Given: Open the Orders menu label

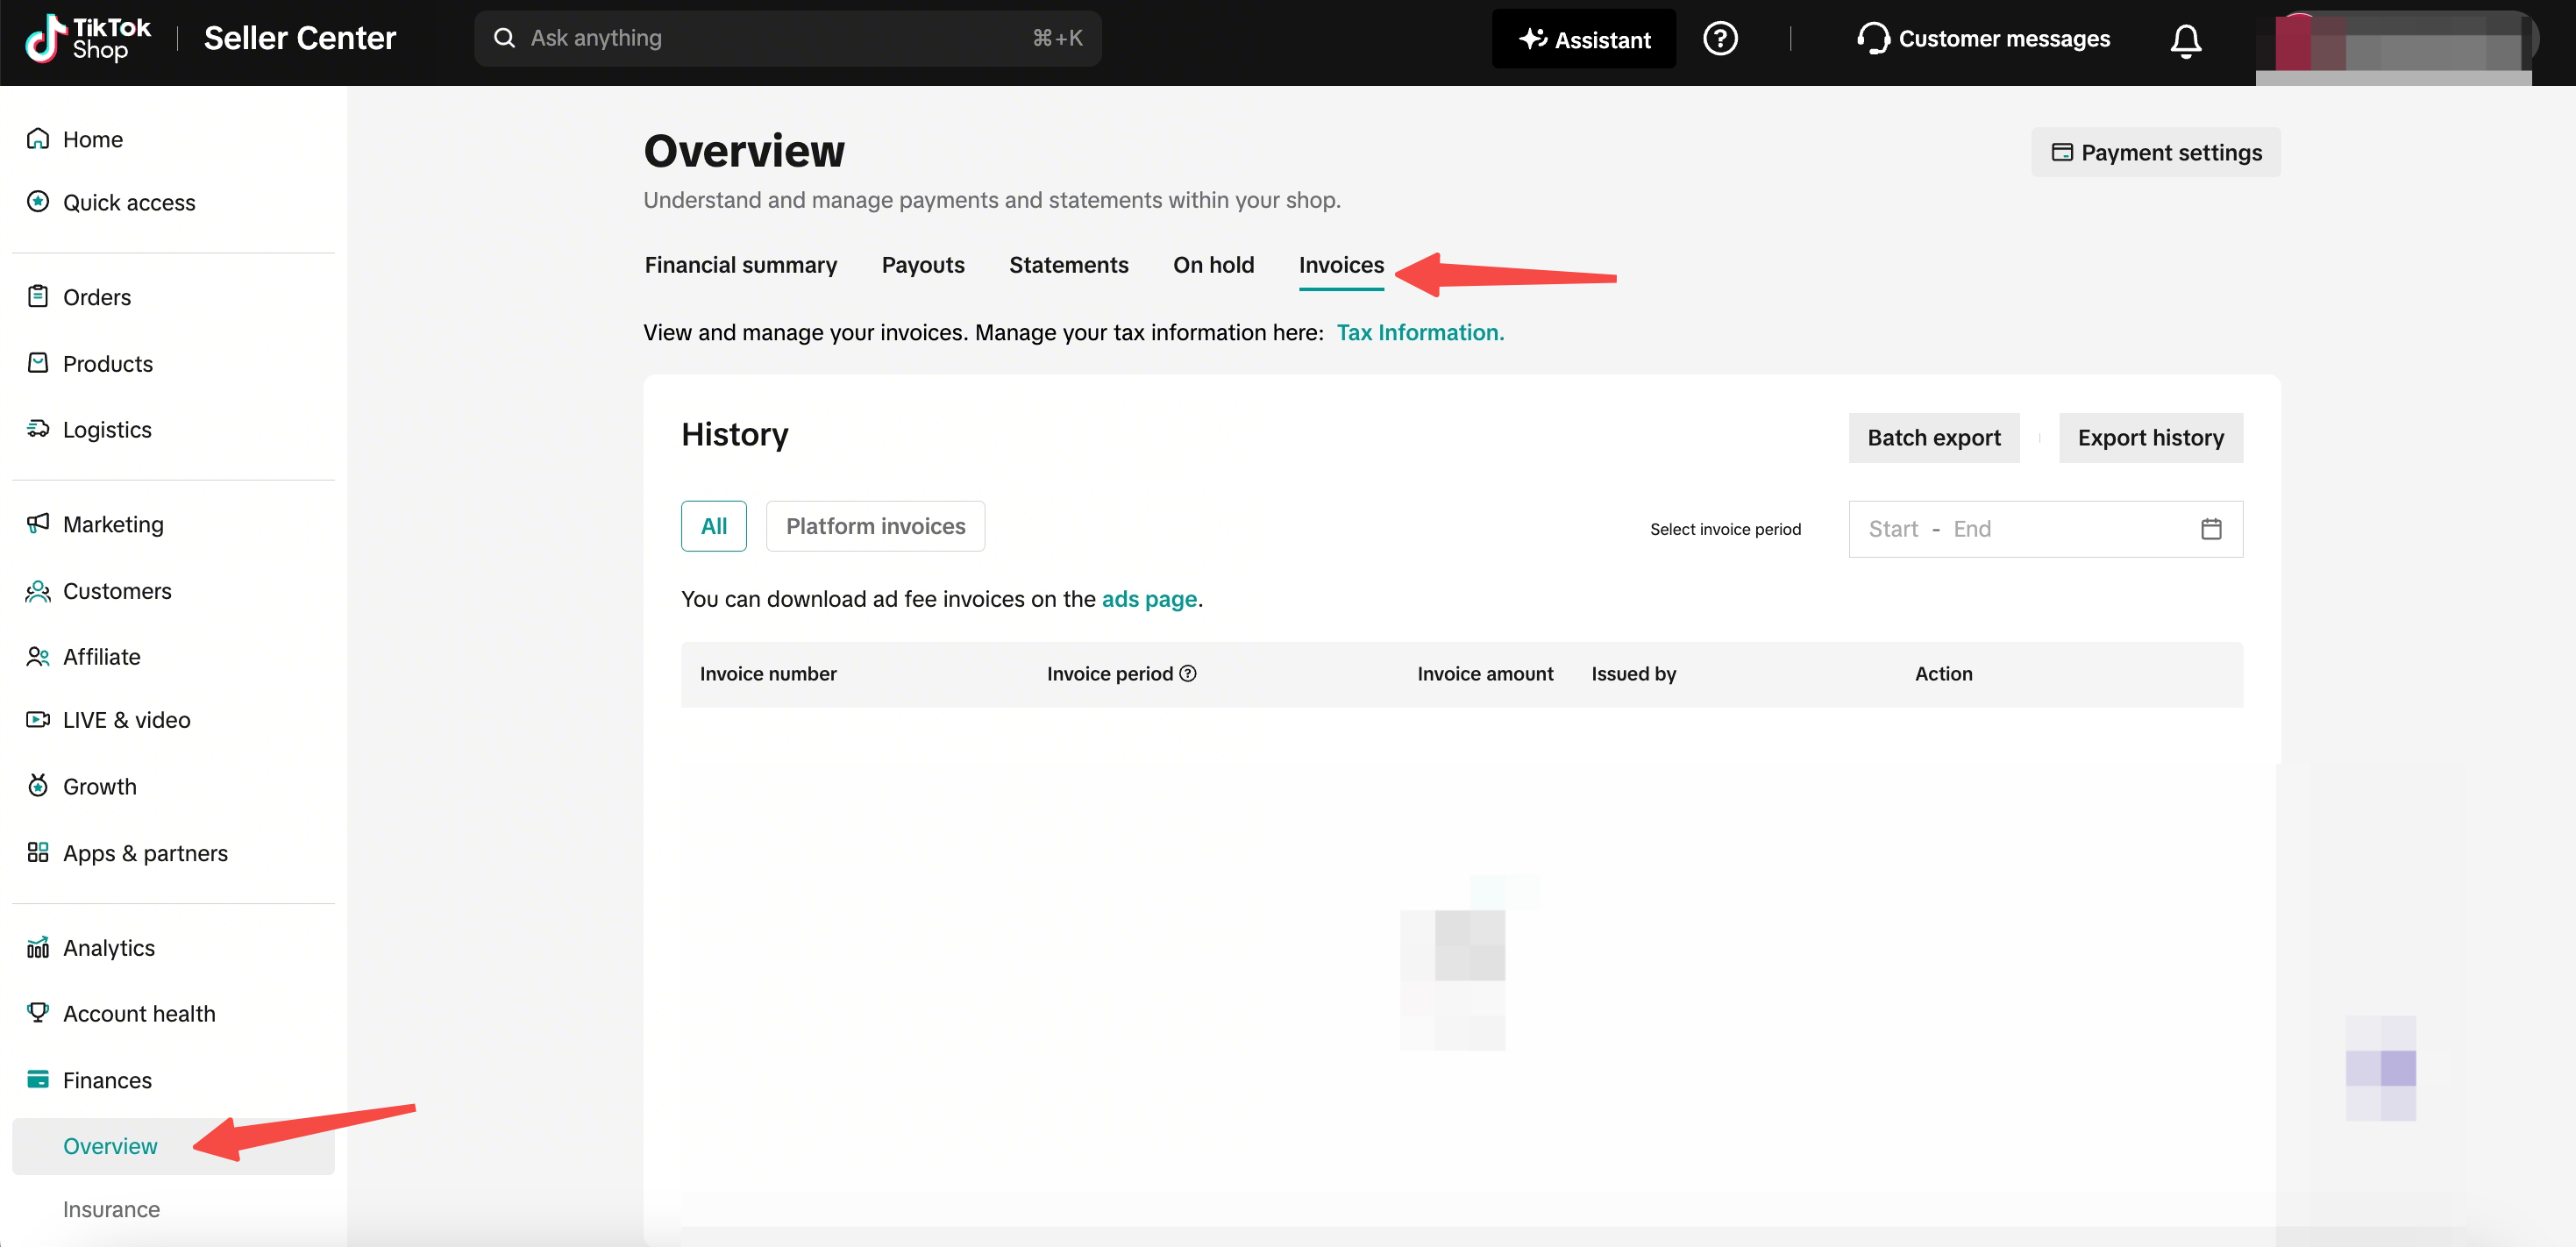Looking at the screenshot, I should 97,297.
